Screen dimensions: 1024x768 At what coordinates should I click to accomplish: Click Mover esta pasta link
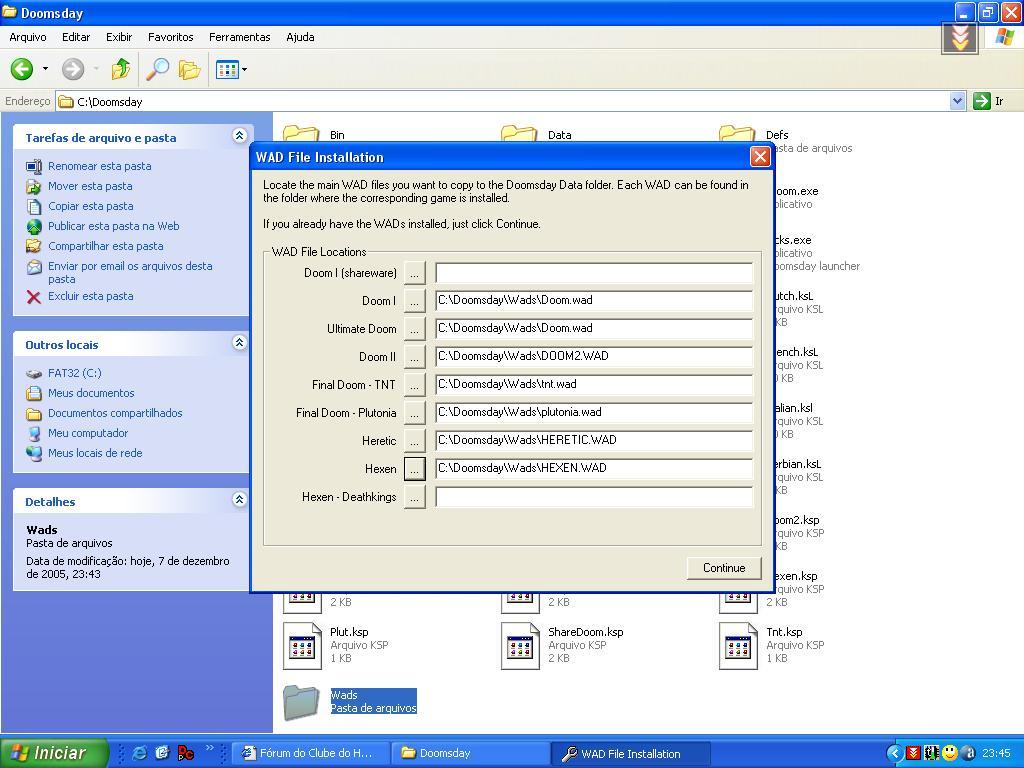[x=90, y=186]
